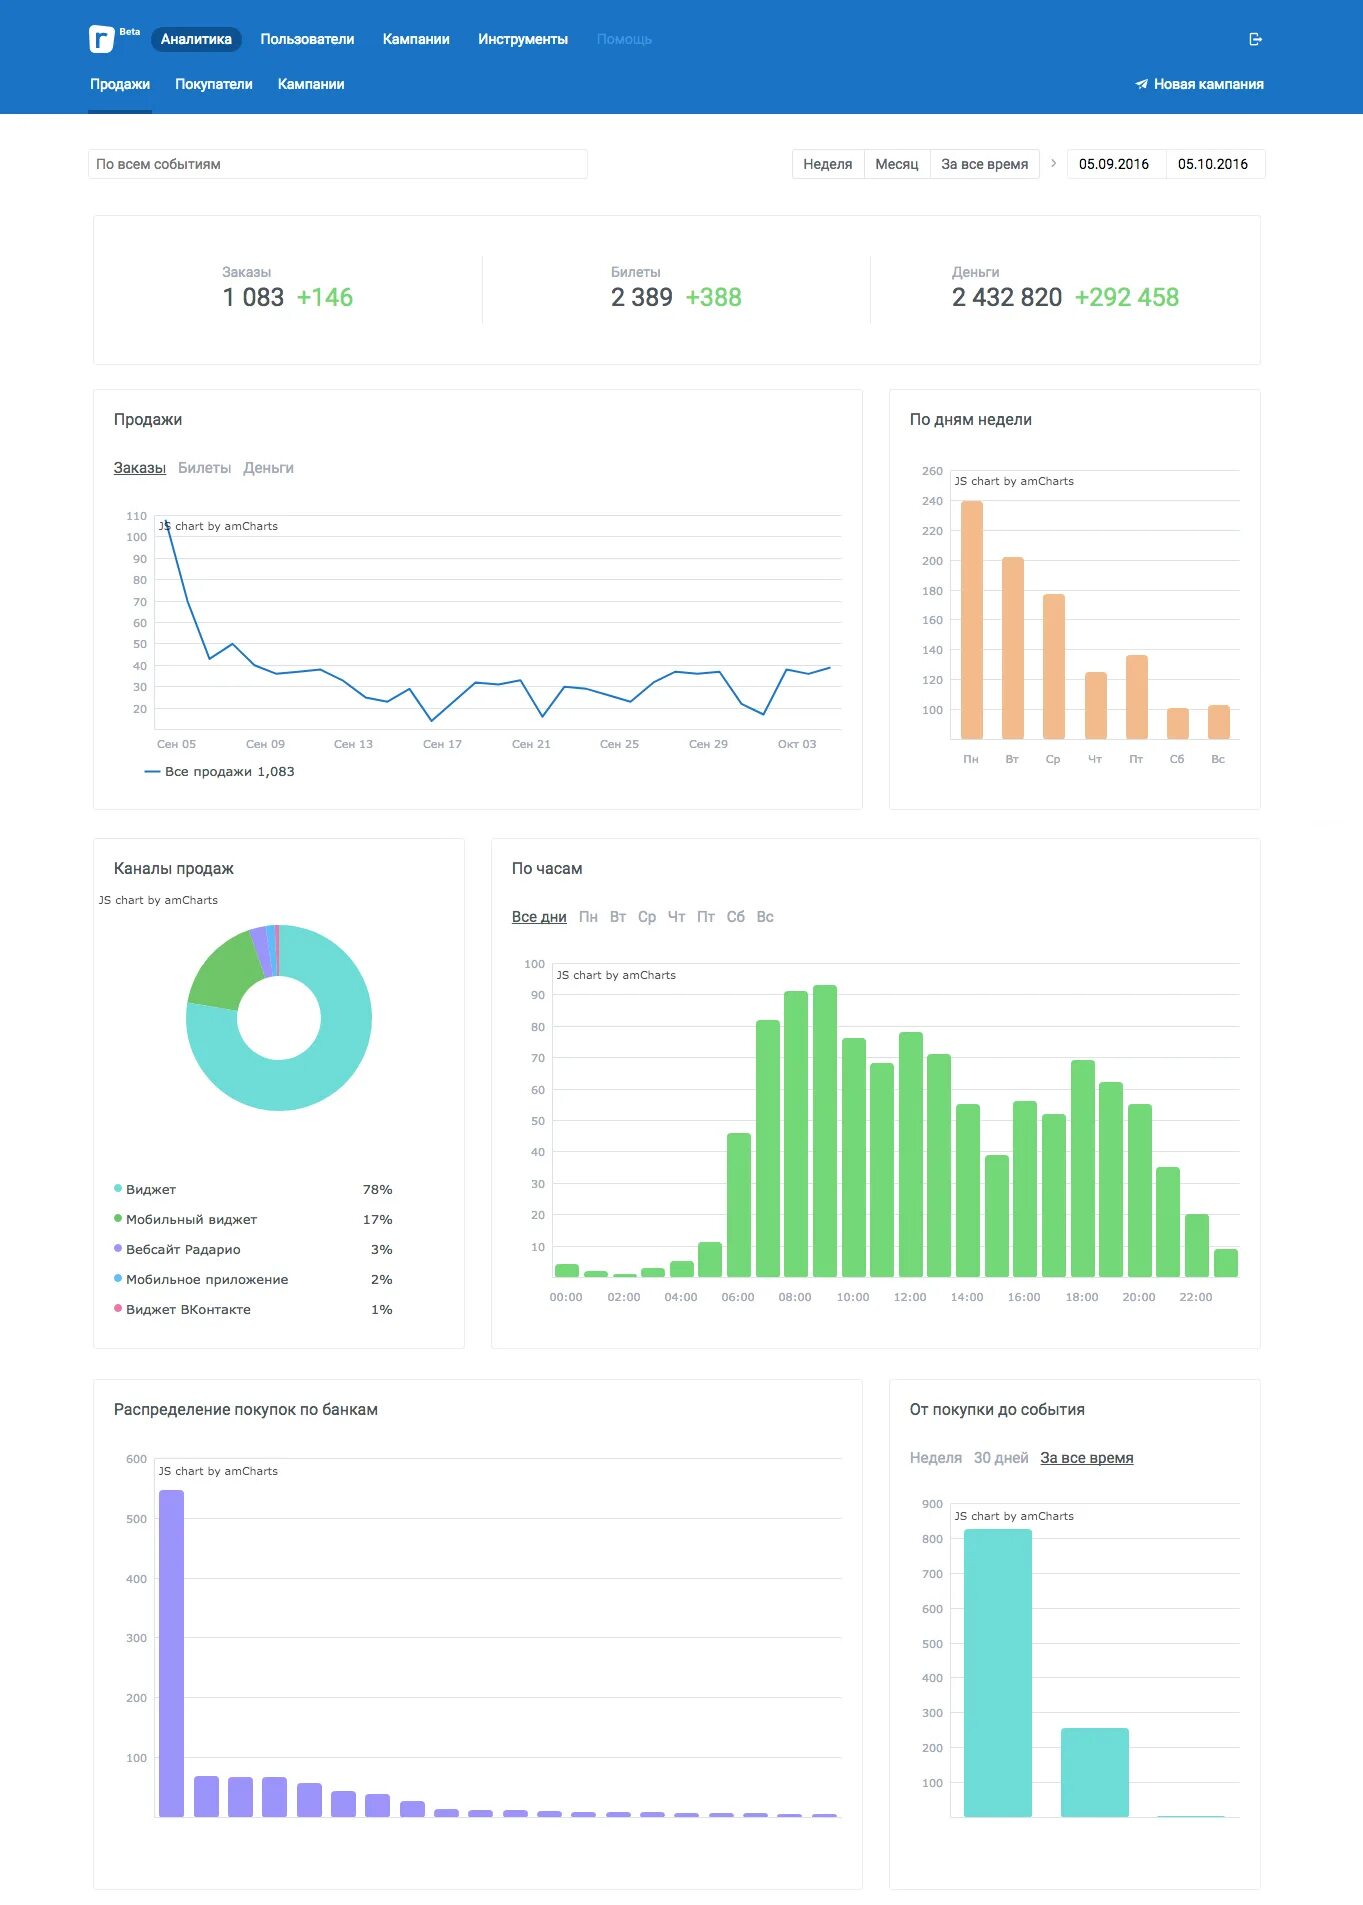Toggle the Вебсайт Радарио legend item

[178, 1249]
